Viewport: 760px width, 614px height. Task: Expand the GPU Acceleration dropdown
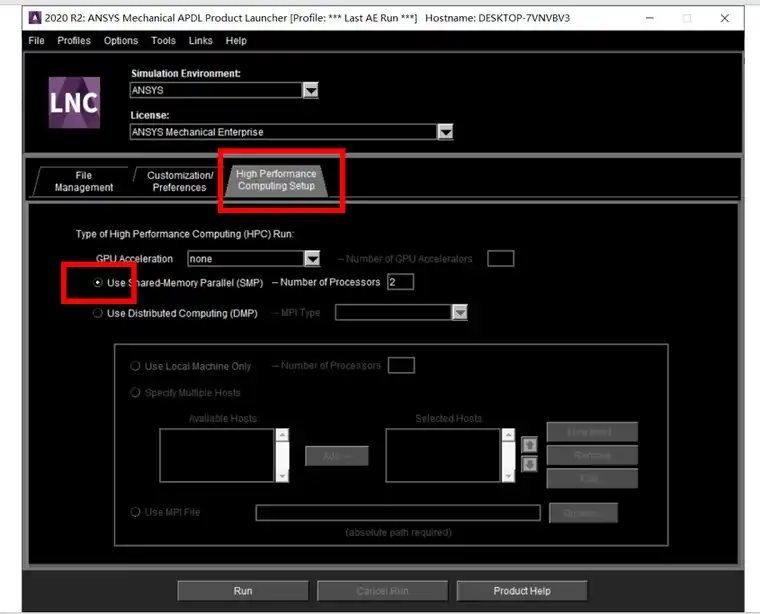click(312, 259)
